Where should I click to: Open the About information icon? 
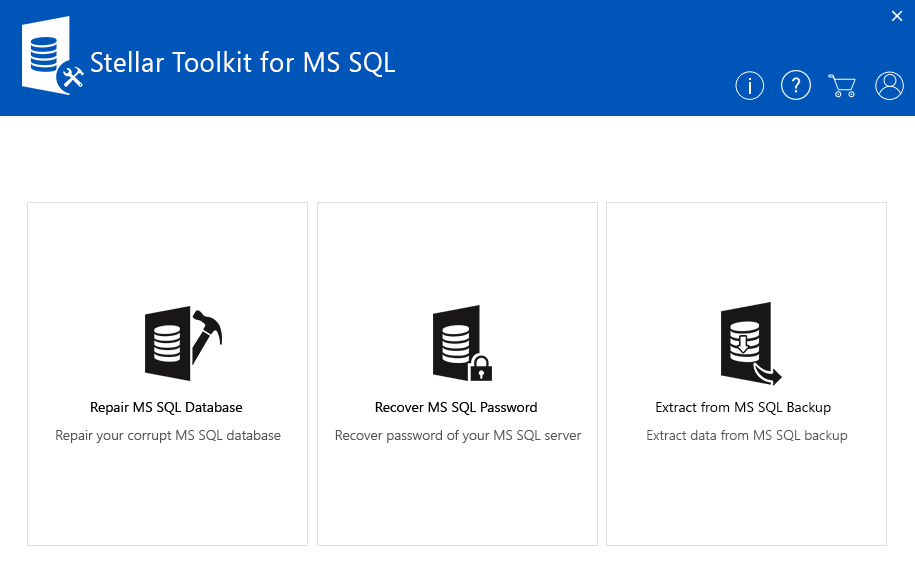[749, 86]
